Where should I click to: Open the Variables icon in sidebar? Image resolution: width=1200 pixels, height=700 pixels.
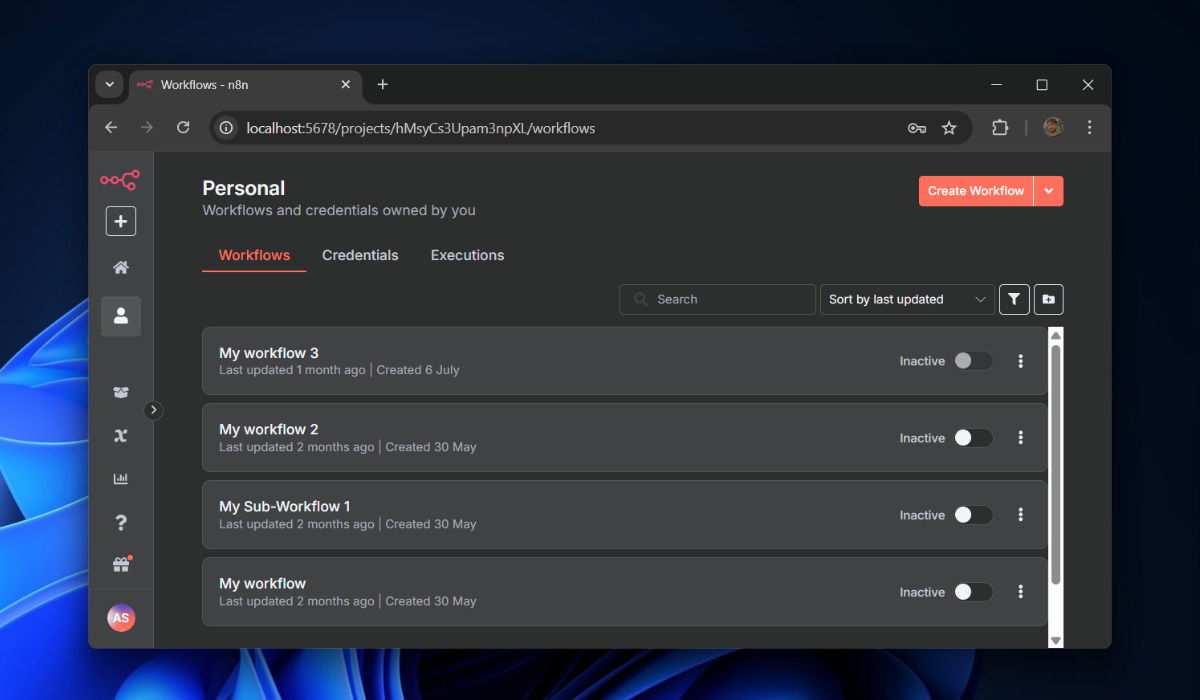[x=121, y=435]
